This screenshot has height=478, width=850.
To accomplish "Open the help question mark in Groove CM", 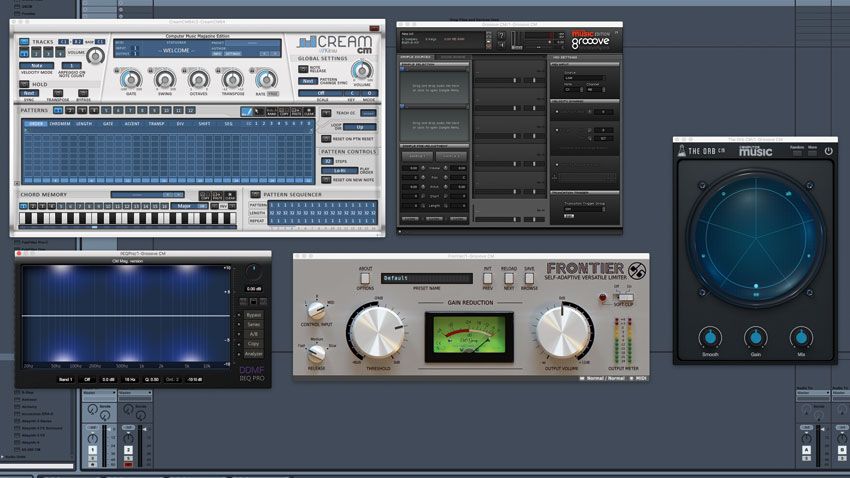I will point(501,36).
